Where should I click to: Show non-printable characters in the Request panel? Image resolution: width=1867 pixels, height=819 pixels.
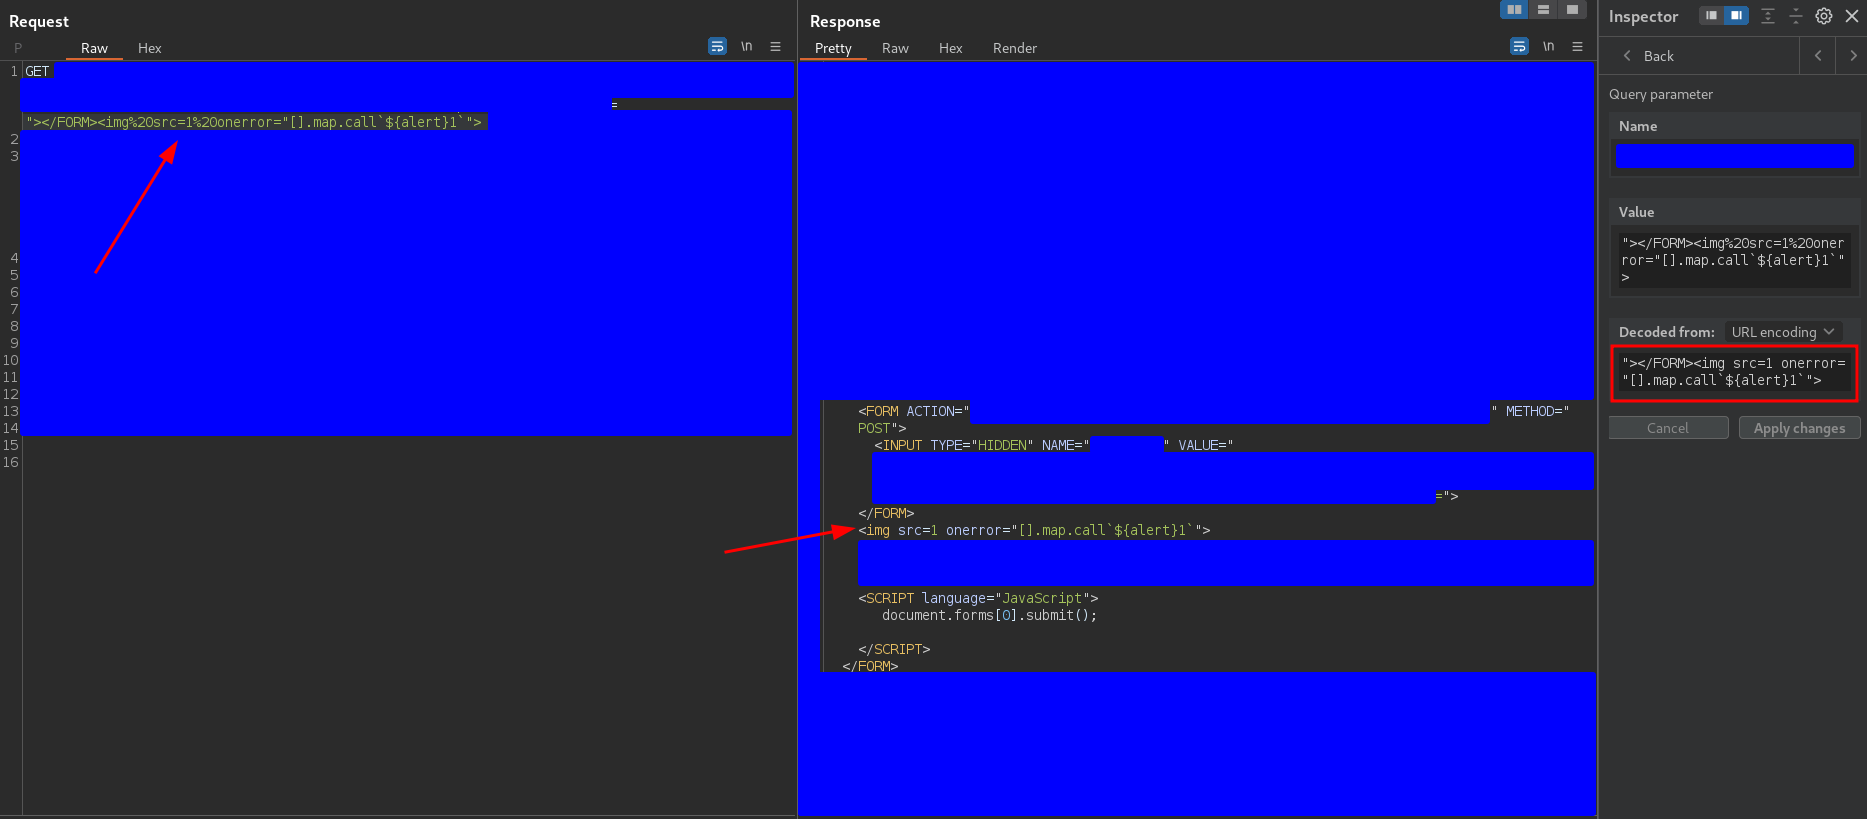click(x=746, y=46)
